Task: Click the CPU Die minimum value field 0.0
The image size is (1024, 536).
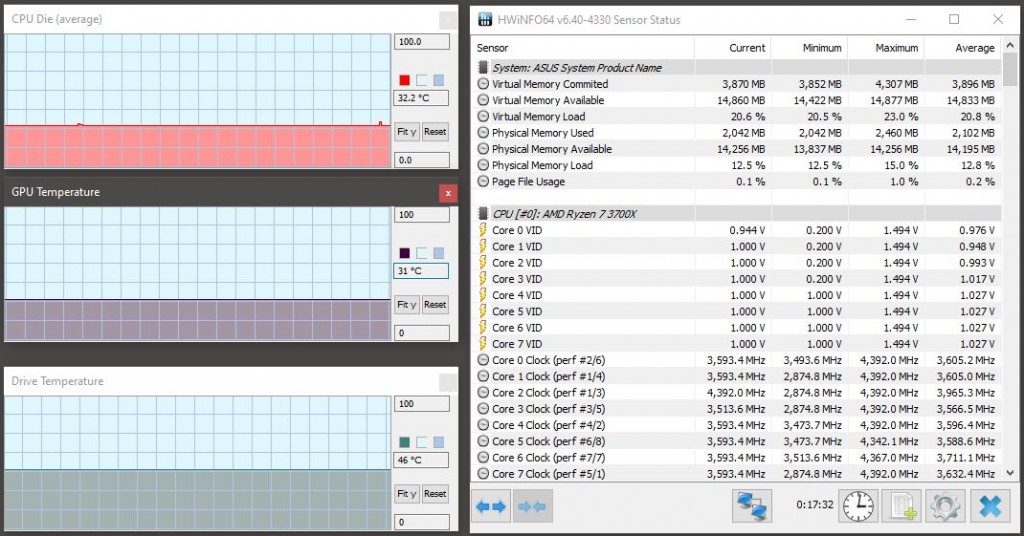Action: (x=421, y=160)
